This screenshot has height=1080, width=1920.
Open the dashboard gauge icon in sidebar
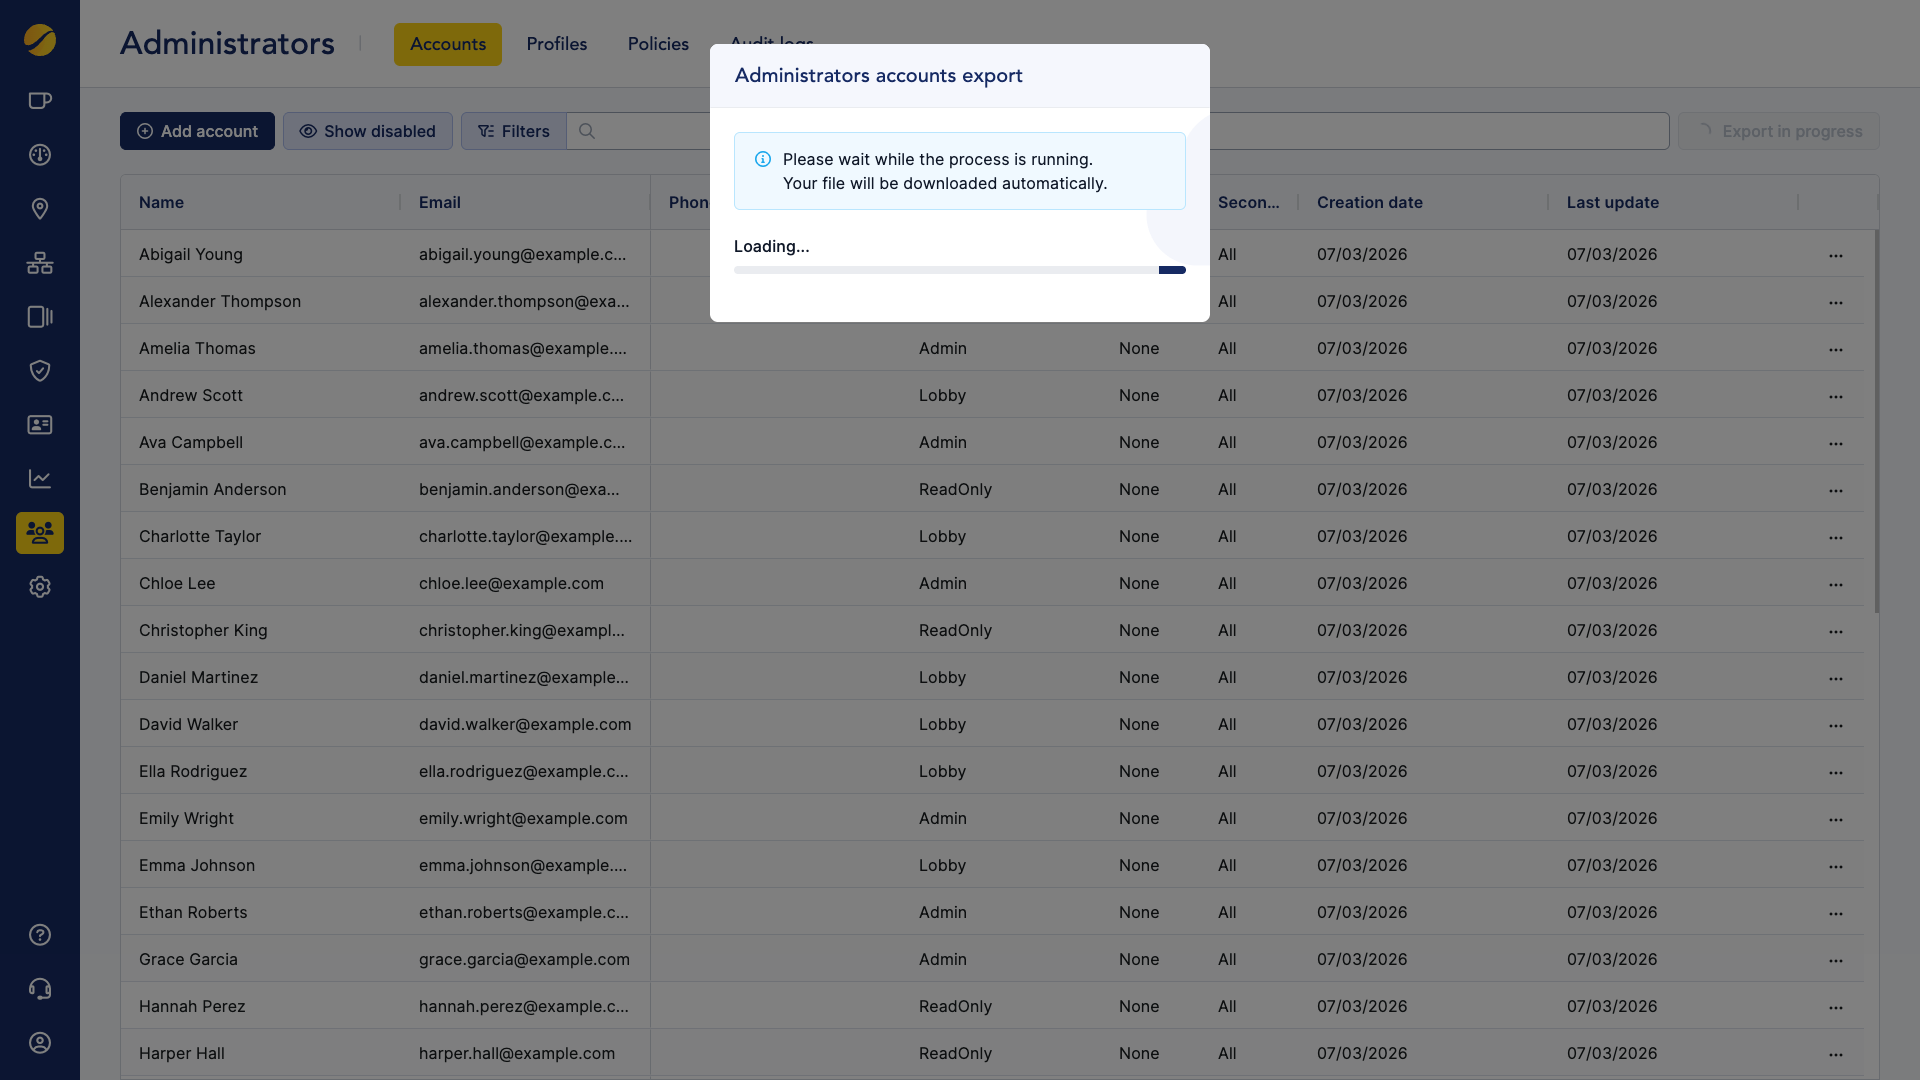point(40,154)
